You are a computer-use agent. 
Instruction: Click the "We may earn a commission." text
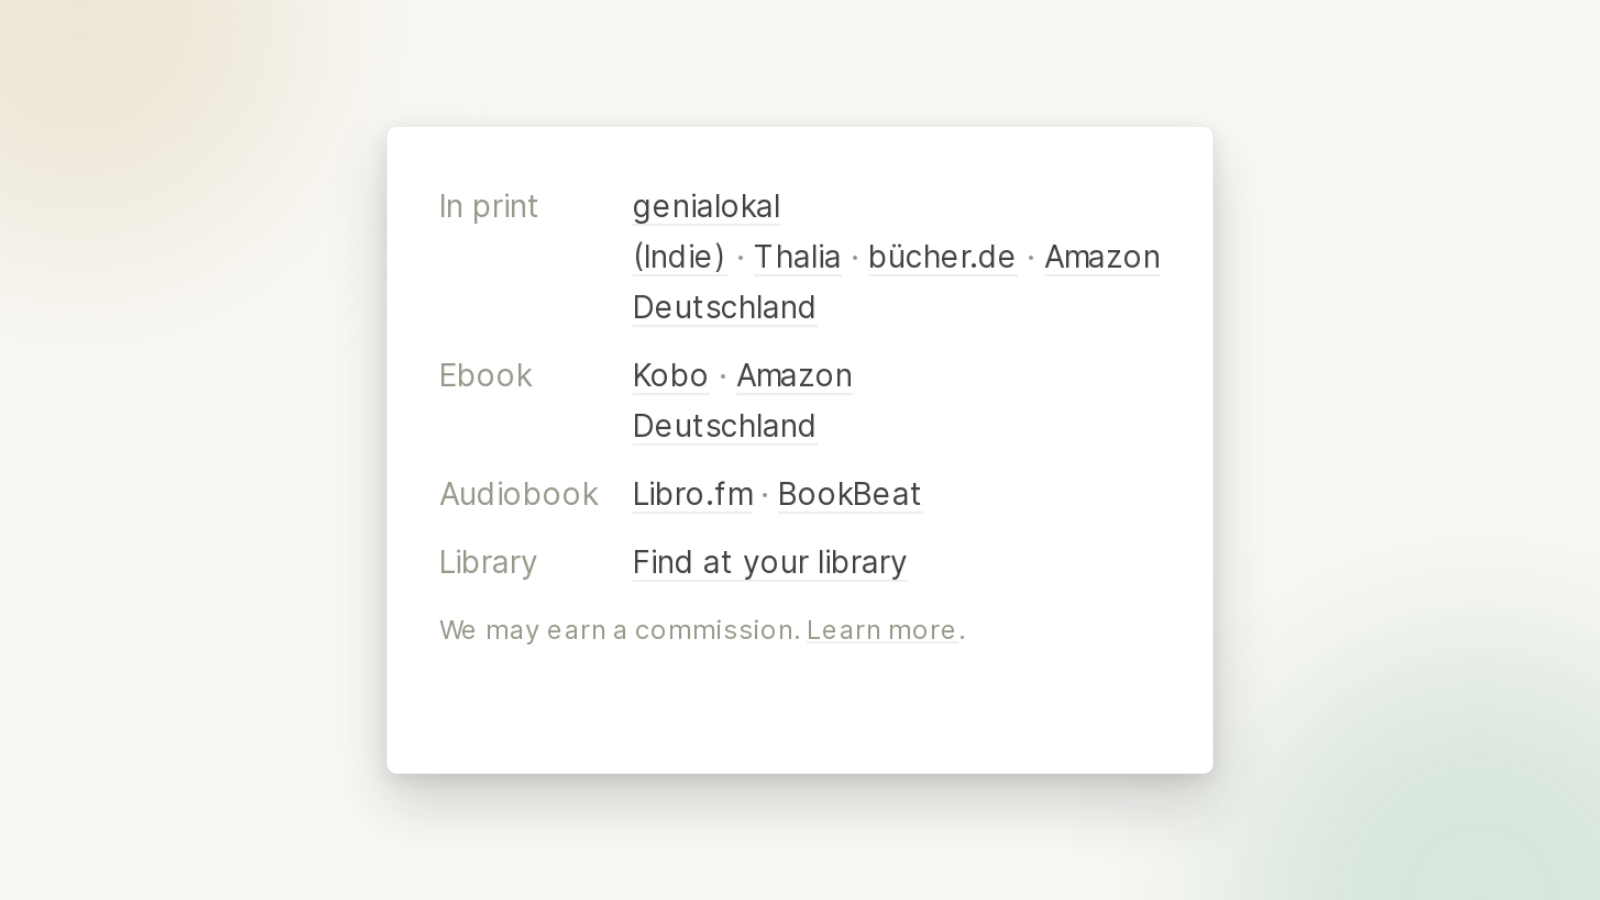[620, 630]
